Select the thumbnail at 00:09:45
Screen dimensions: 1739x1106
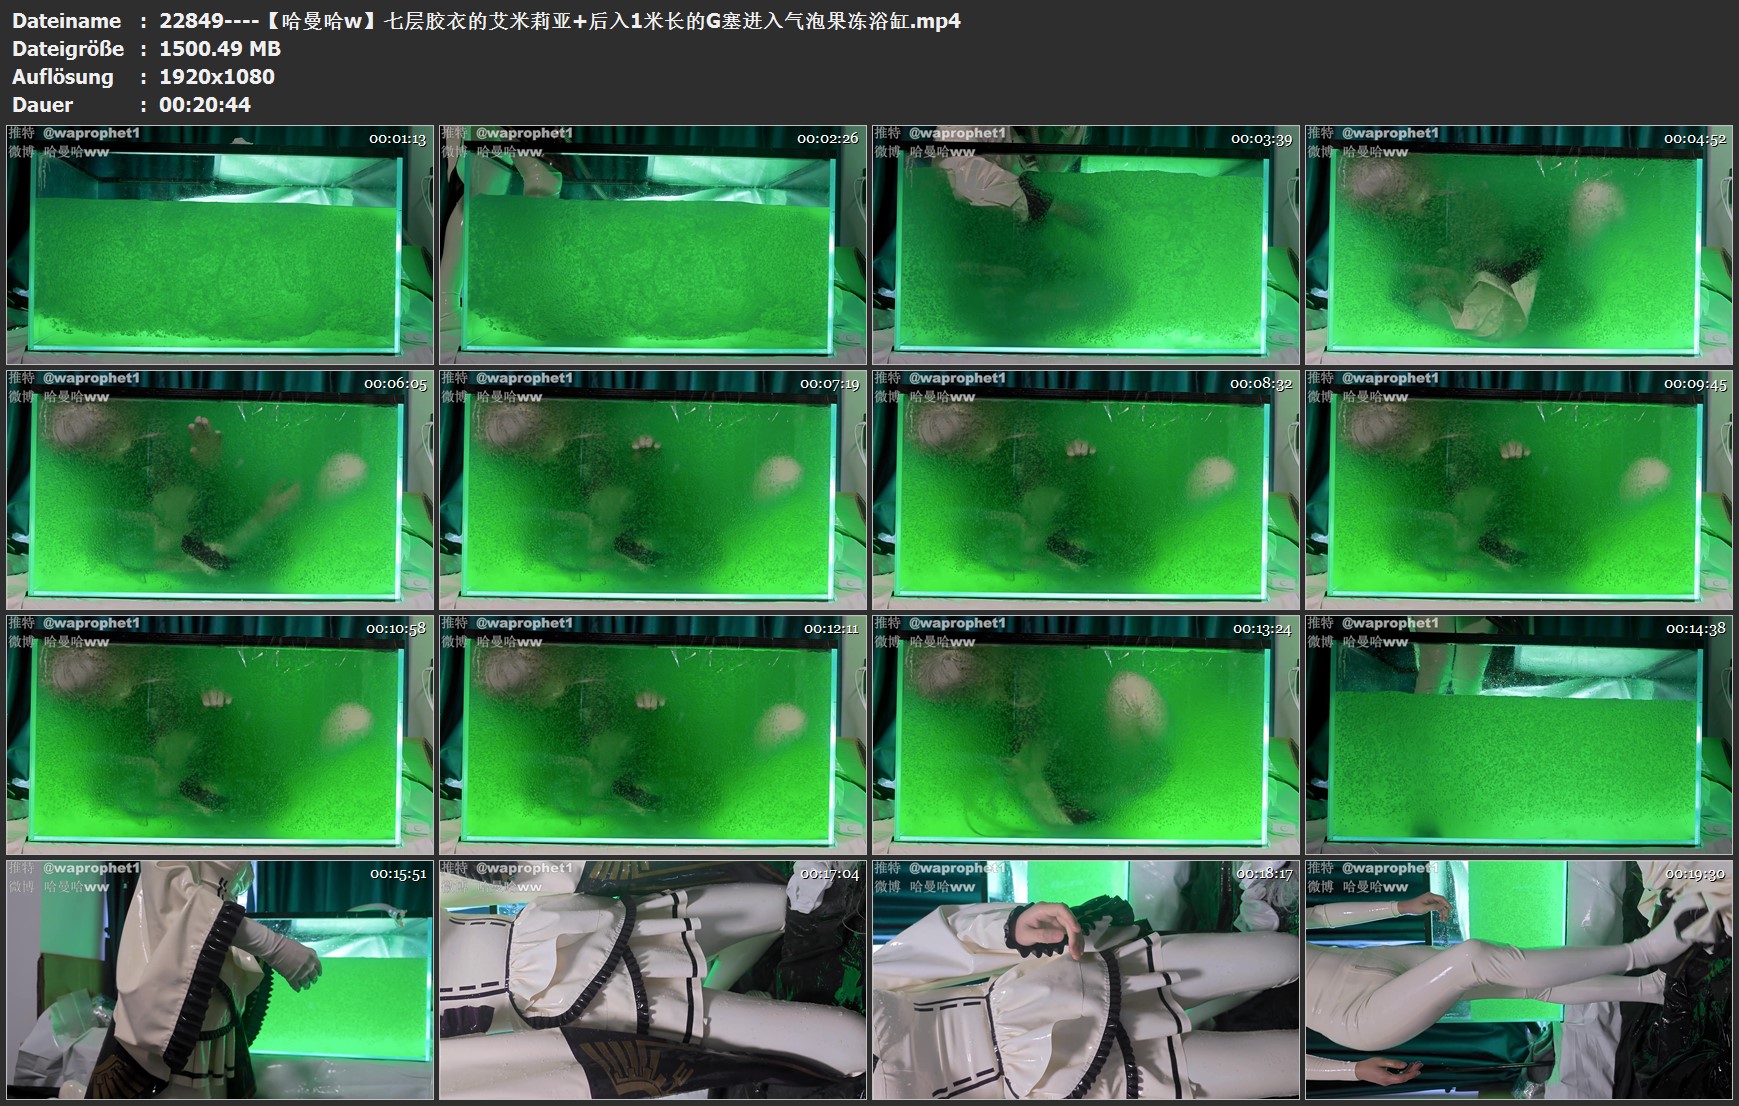1518,489
